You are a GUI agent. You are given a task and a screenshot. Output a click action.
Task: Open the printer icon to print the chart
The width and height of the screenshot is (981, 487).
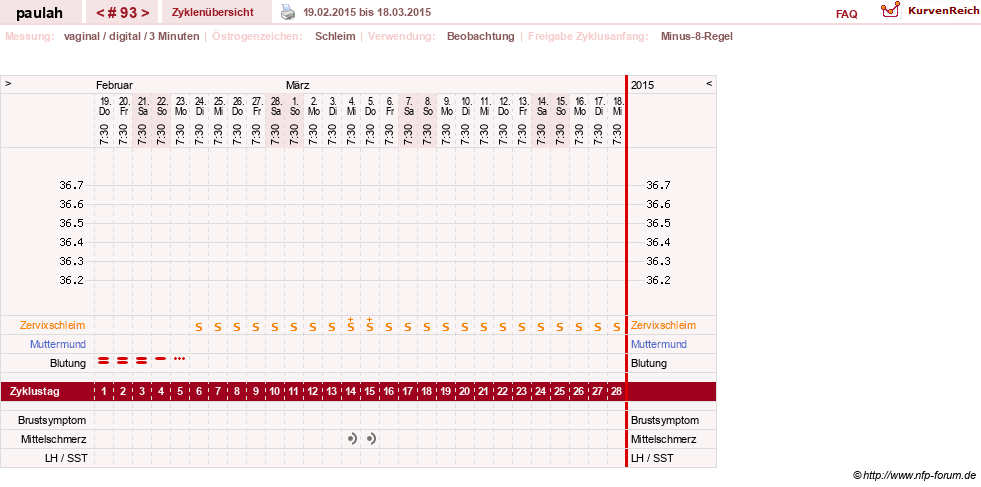coord(287,12)
